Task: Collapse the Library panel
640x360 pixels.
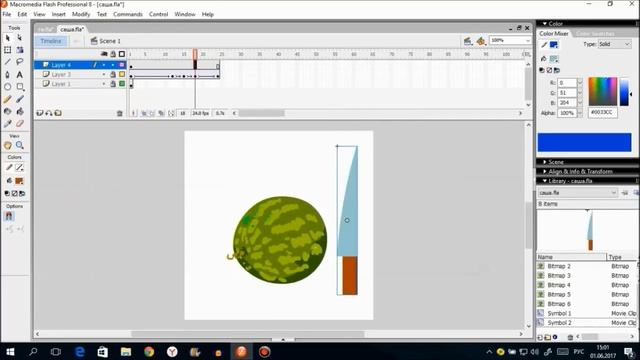Action: pyautogui.click(x=544, y=181)
